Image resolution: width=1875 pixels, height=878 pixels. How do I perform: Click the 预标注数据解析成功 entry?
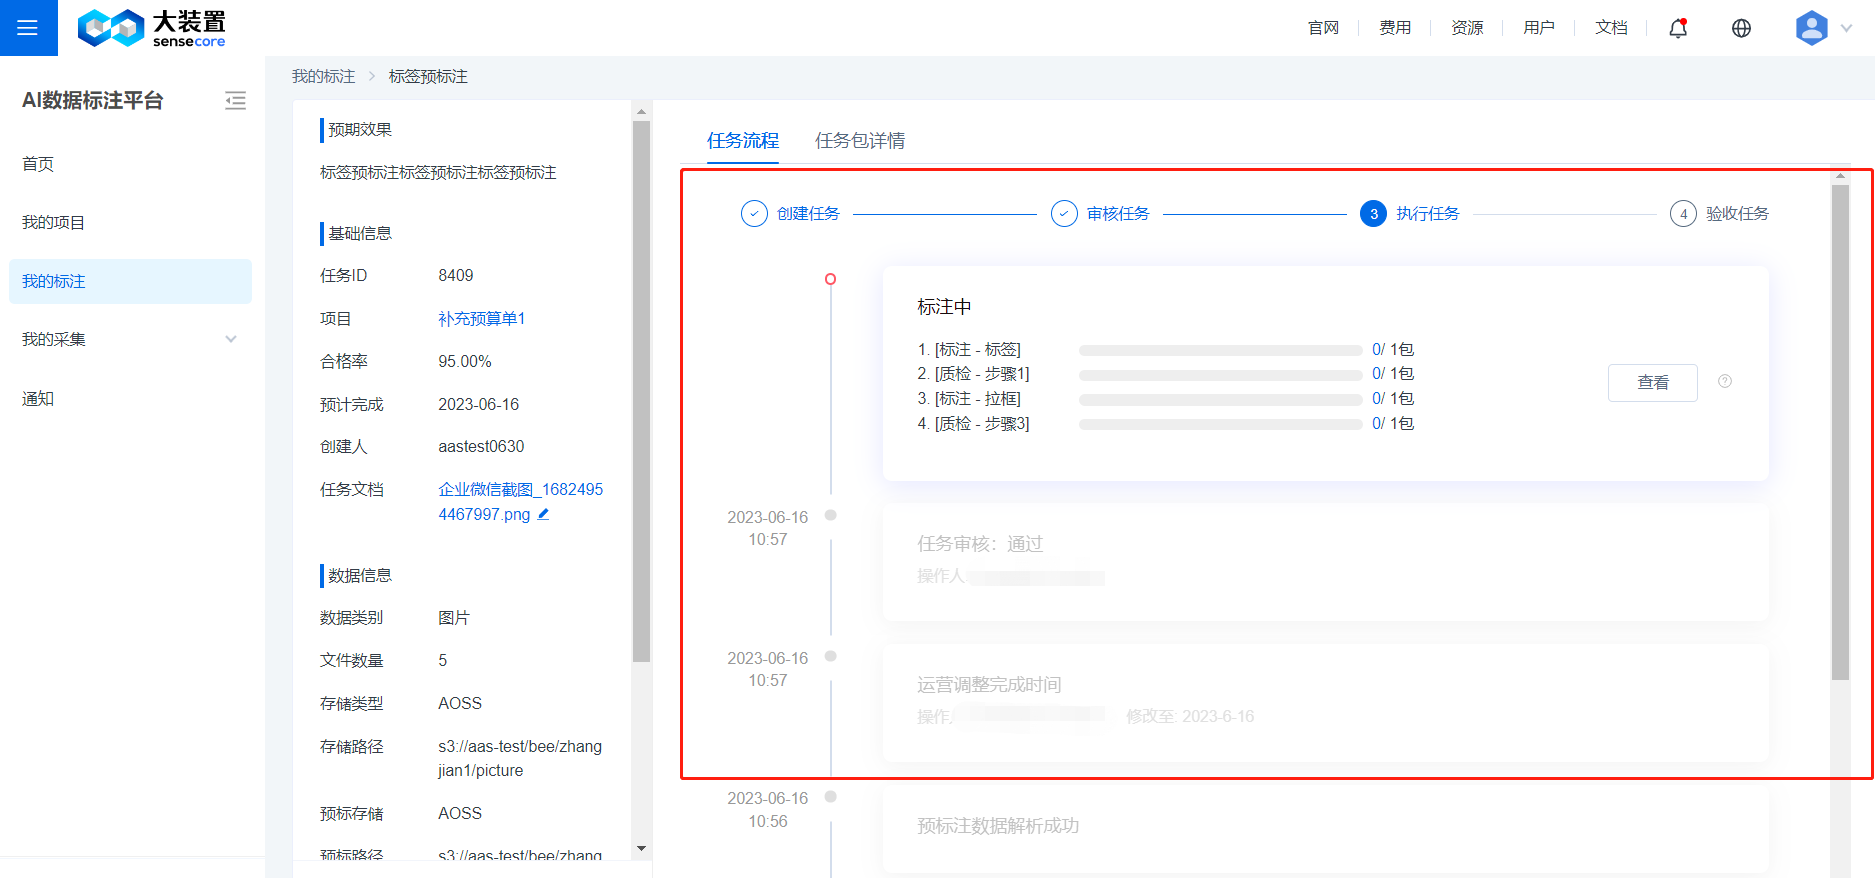[998, 826]
